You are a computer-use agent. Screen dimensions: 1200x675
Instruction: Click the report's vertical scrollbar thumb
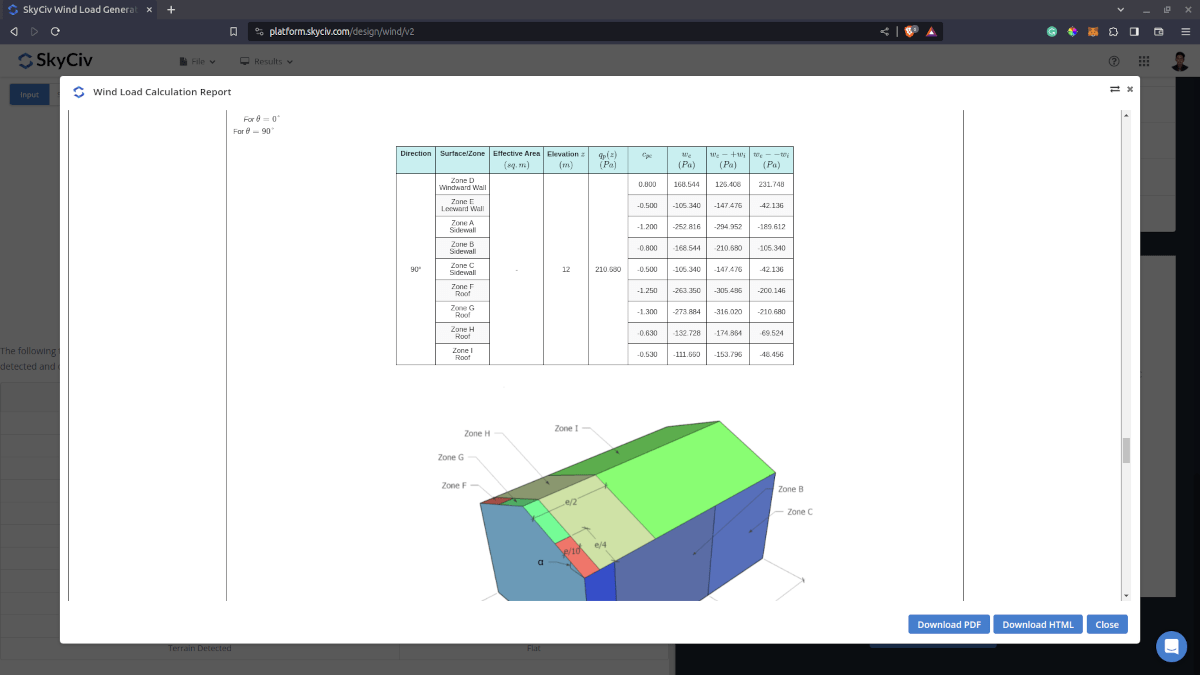1126,450
